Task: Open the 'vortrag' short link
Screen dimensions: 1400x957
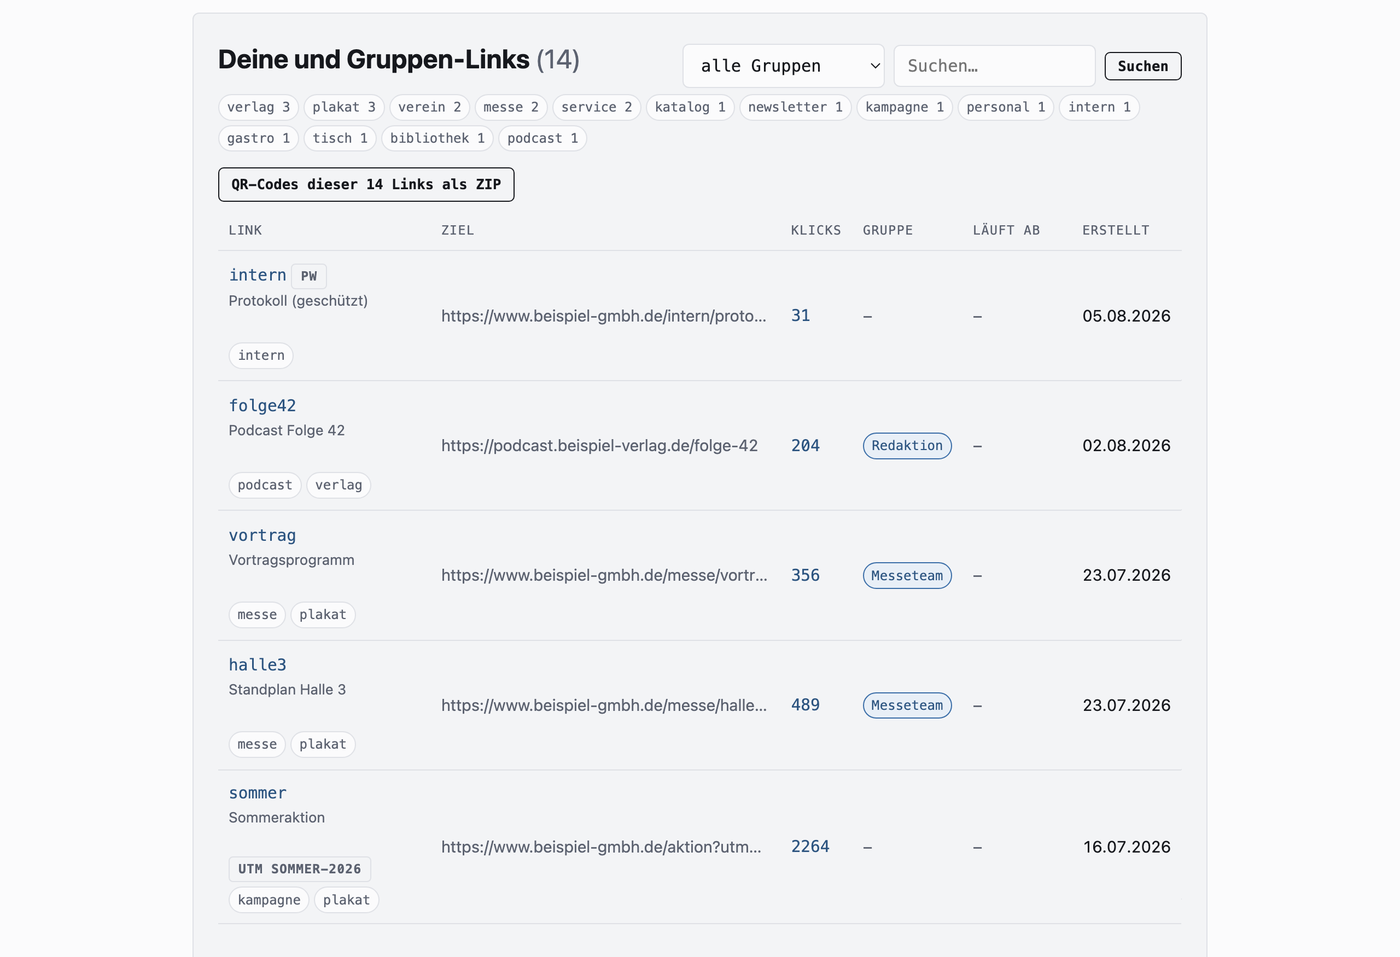Action: [262, 535]
